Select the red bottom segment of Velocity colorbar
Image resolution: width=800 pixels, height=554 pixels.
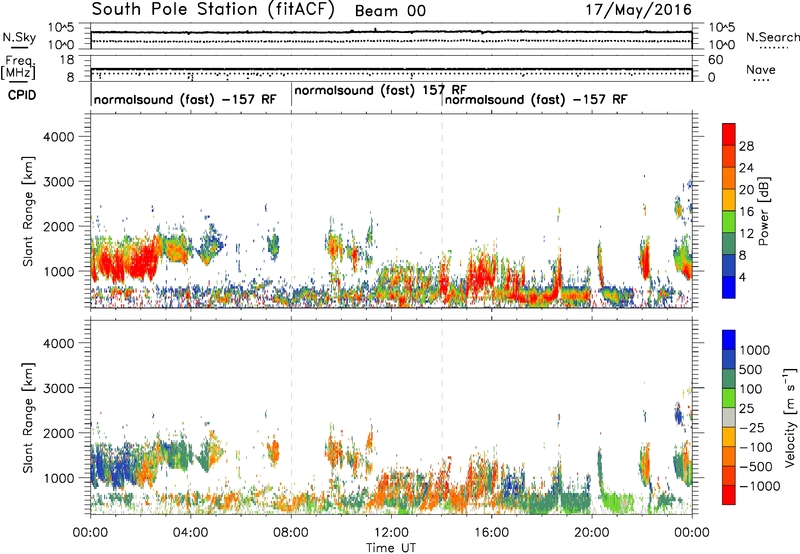[x=729, y=495]
